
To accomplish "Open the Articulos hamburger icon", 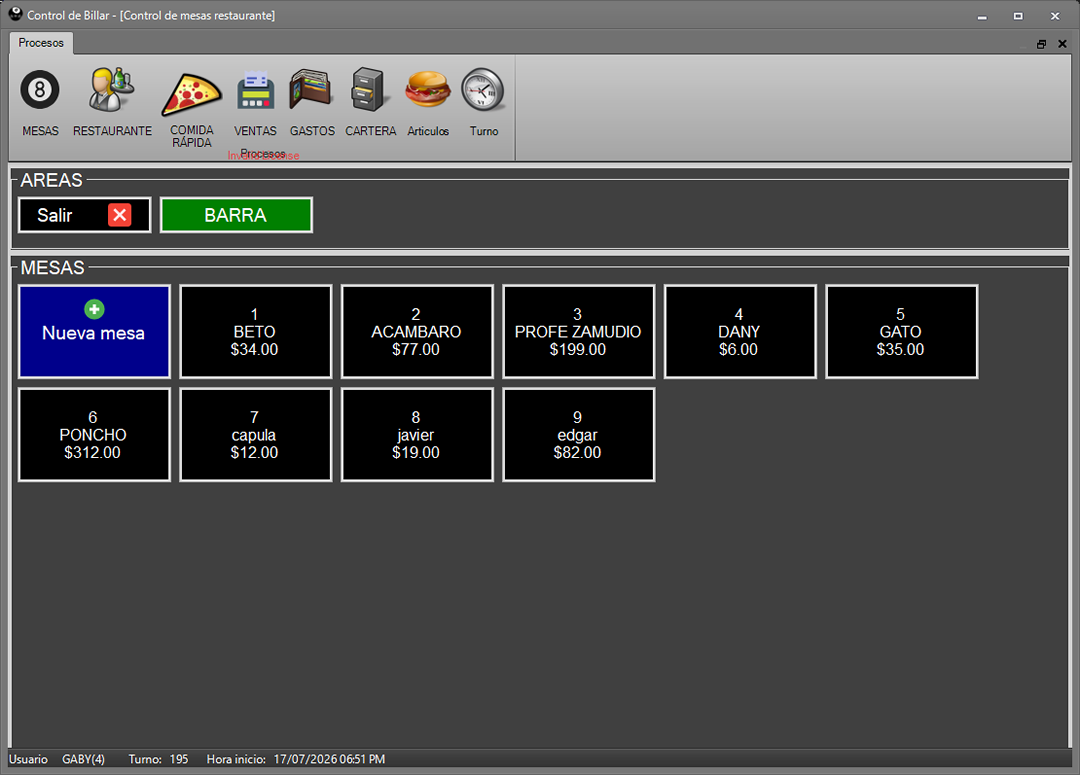I will [427, 90].
